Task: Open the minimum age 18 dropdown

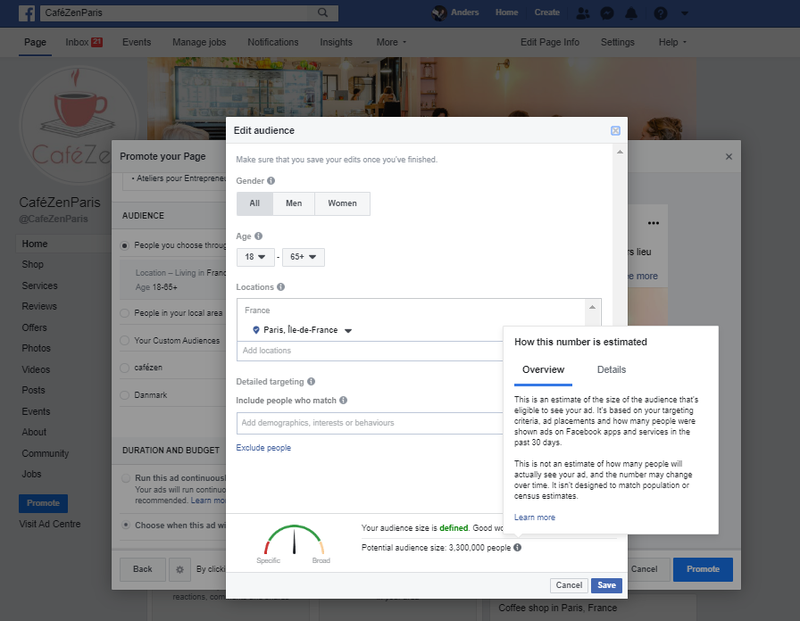Action: click(x=256, y=257)
